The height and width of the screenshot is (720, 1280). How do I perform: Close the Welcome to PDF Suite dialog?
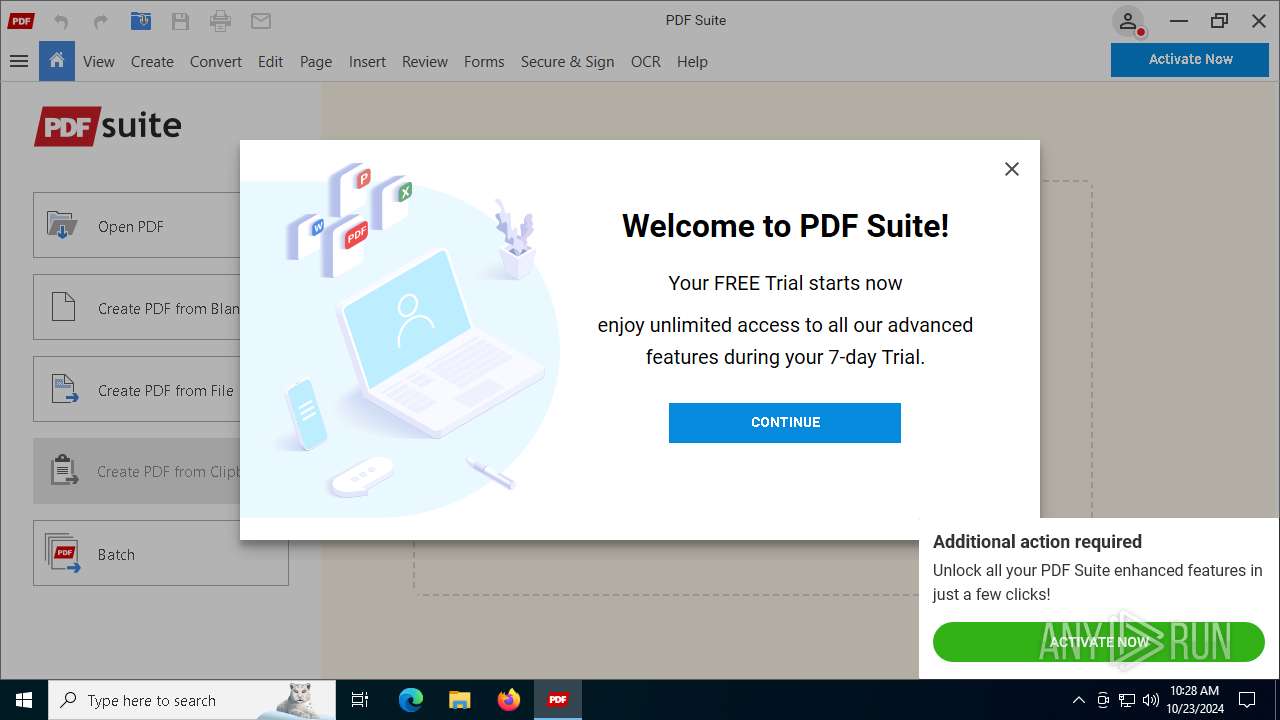pos(1012,169)
